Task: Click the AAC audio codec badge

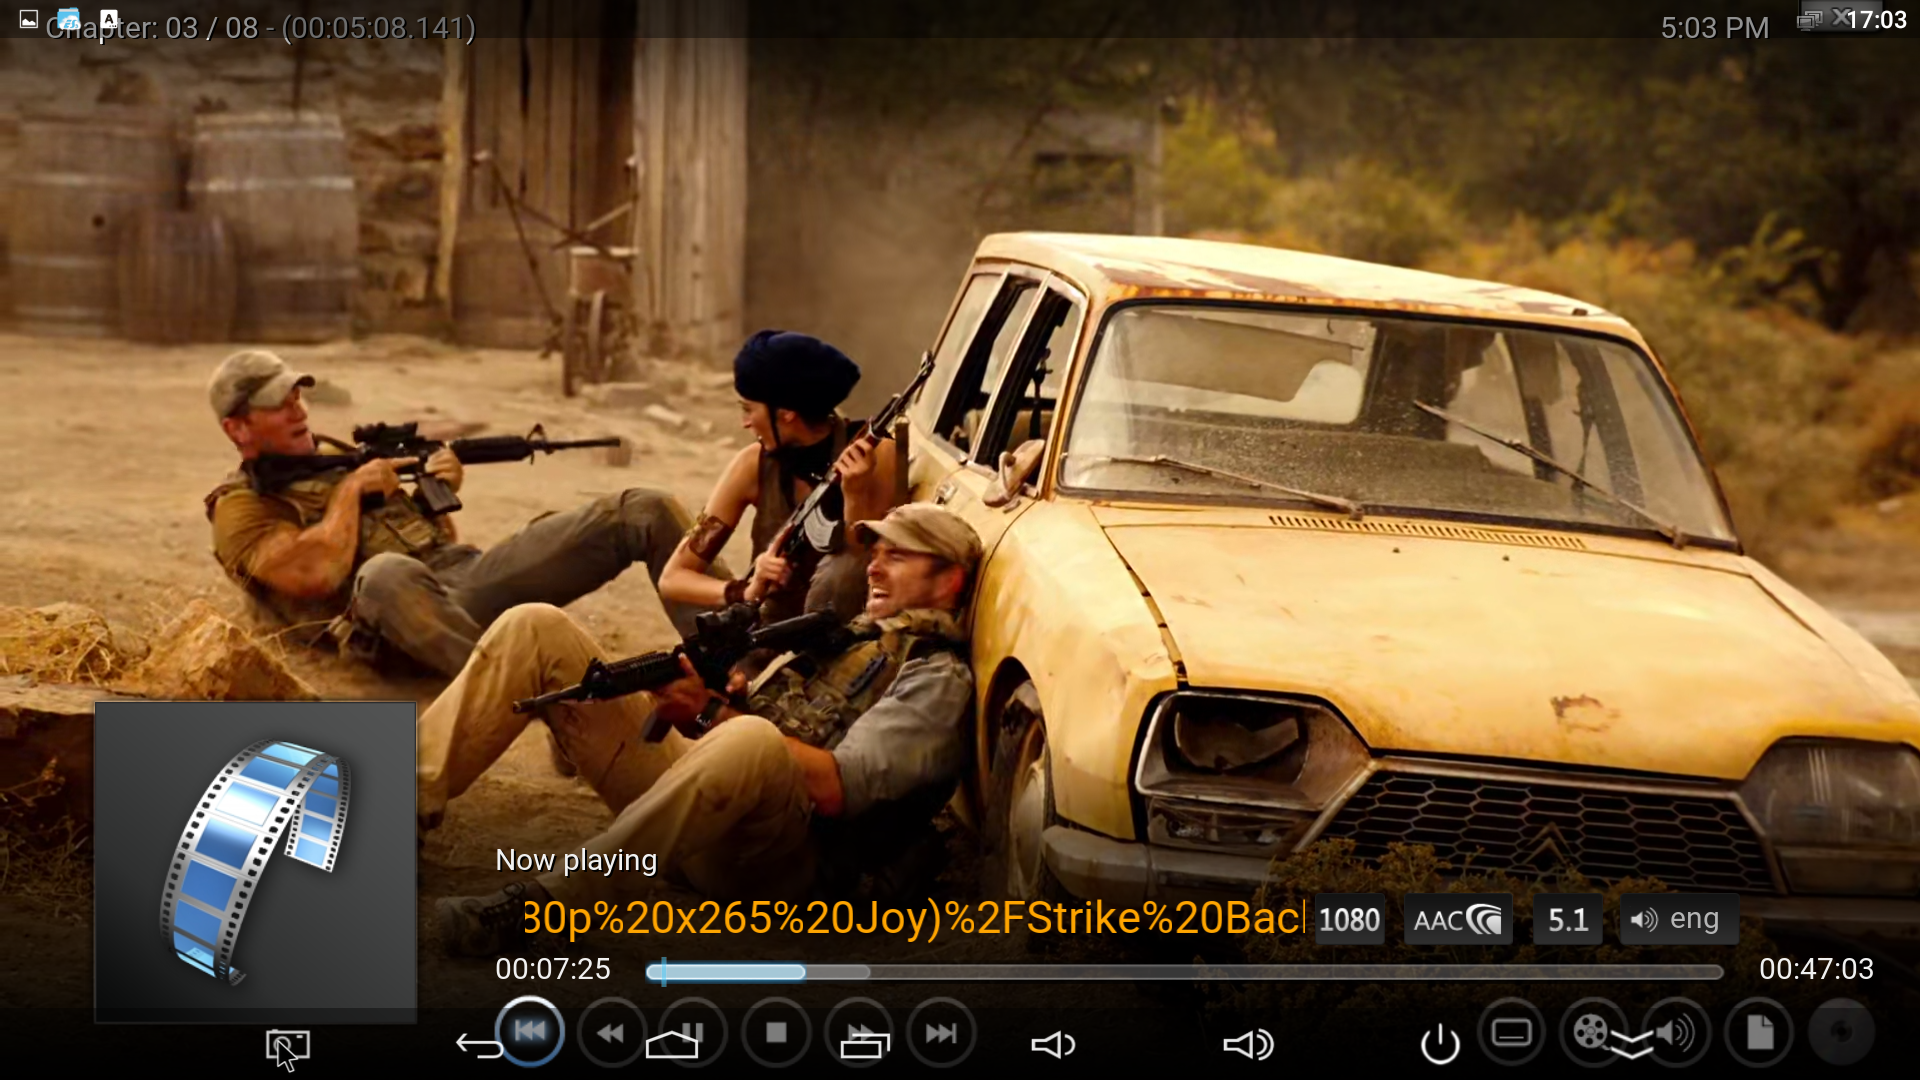Action: pos(1457,920)
